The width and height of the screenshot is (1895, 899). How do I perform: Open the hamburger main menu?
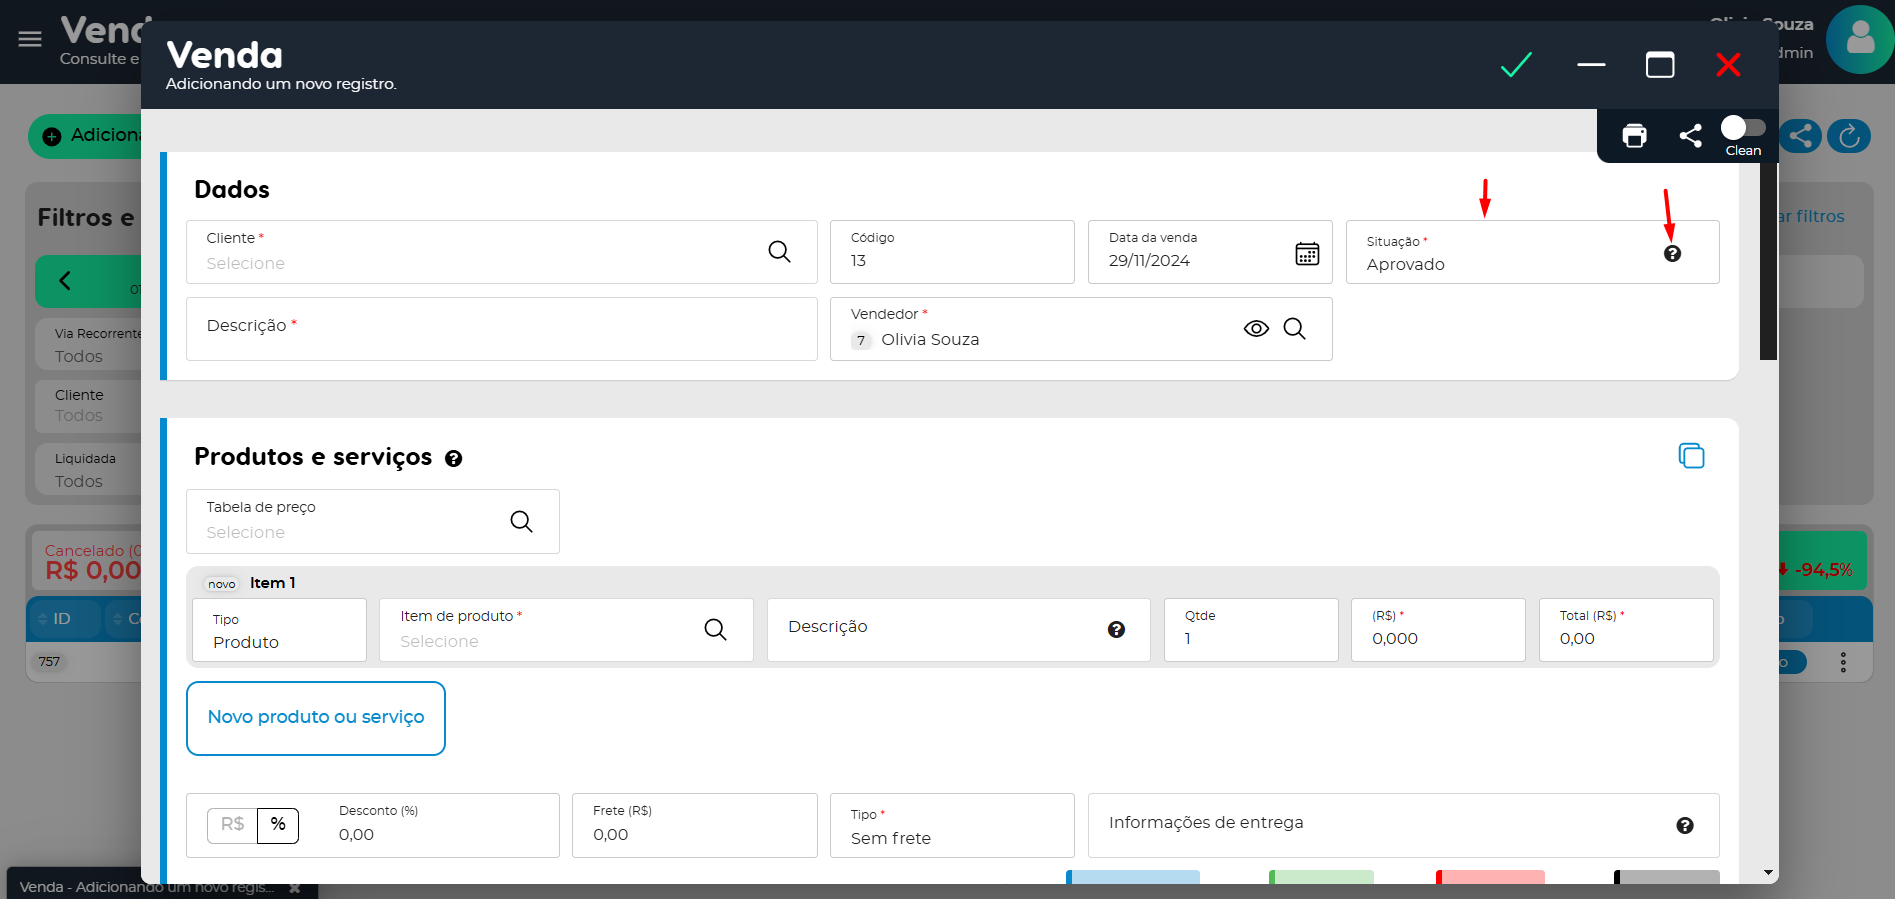click(30, 39)
